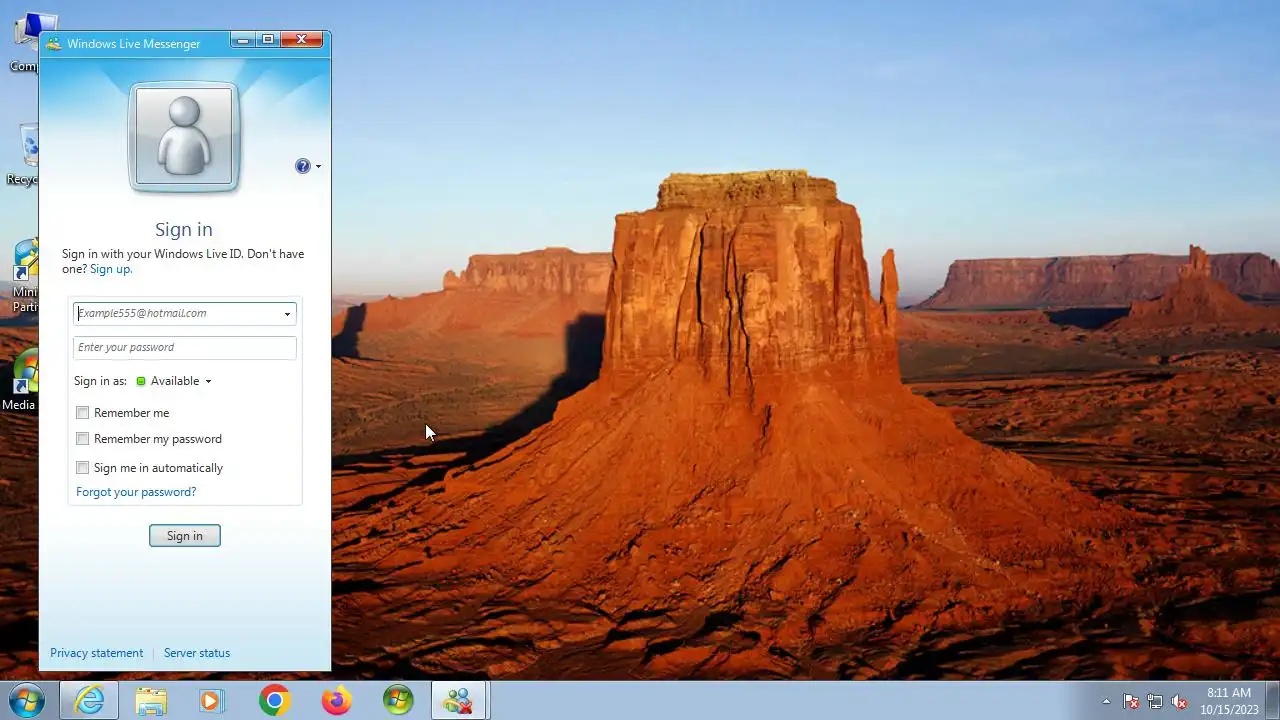
Task: Click the Show desktop strip beside the clock
Action: tap(1272, 700)
